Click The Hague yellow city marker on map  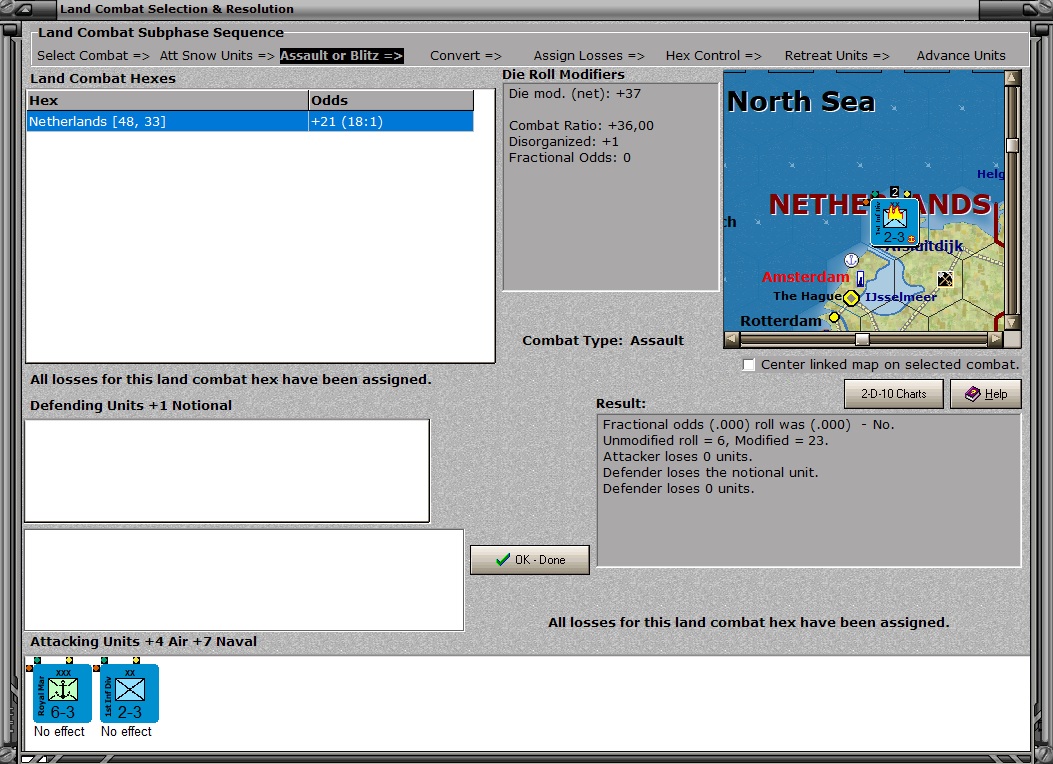(851, 297)
